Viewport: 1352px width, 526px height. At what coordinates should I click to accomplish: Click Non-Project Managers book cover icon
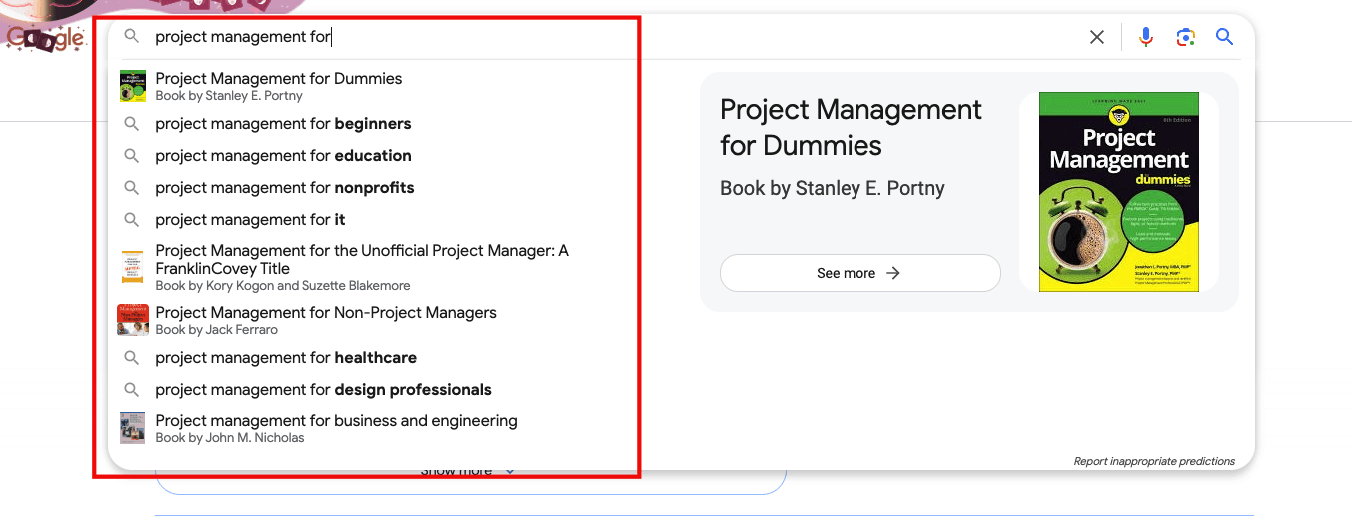pos(132,320)
